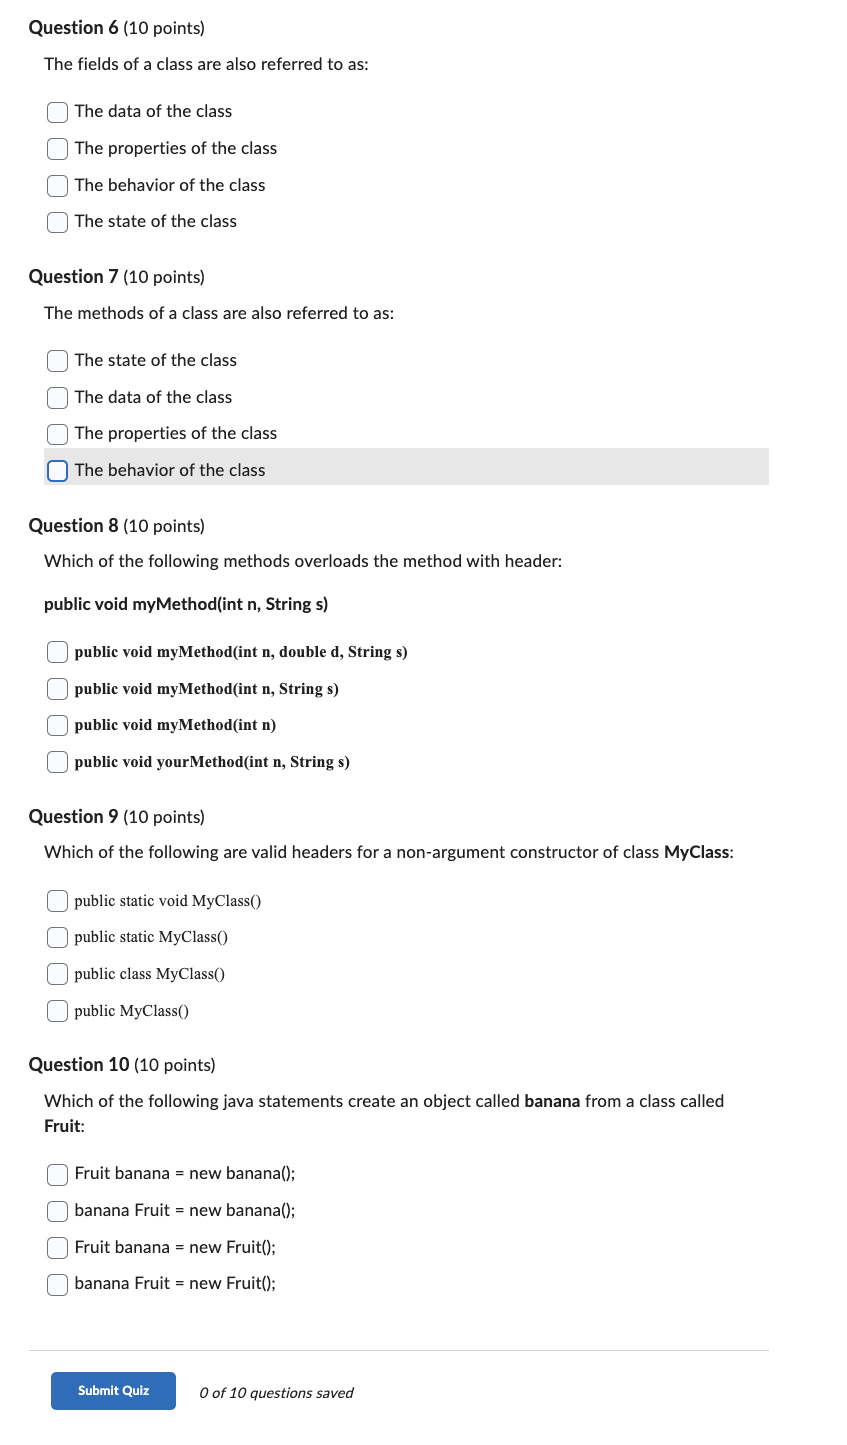Check 'public void myMethod(int n)' in Question 8
The width and height of the screenshot is (847, 1445).
click(57, 725)
